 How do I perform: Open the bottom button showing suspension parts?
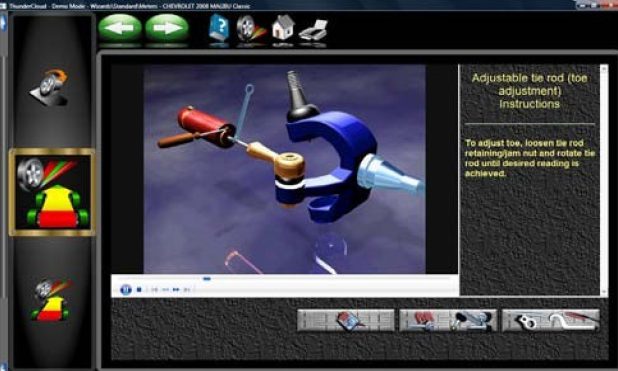coord(448,320)
